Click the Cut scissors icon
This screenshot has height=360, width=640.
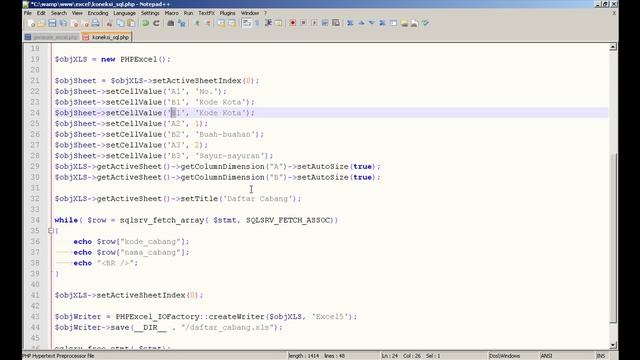109,23
